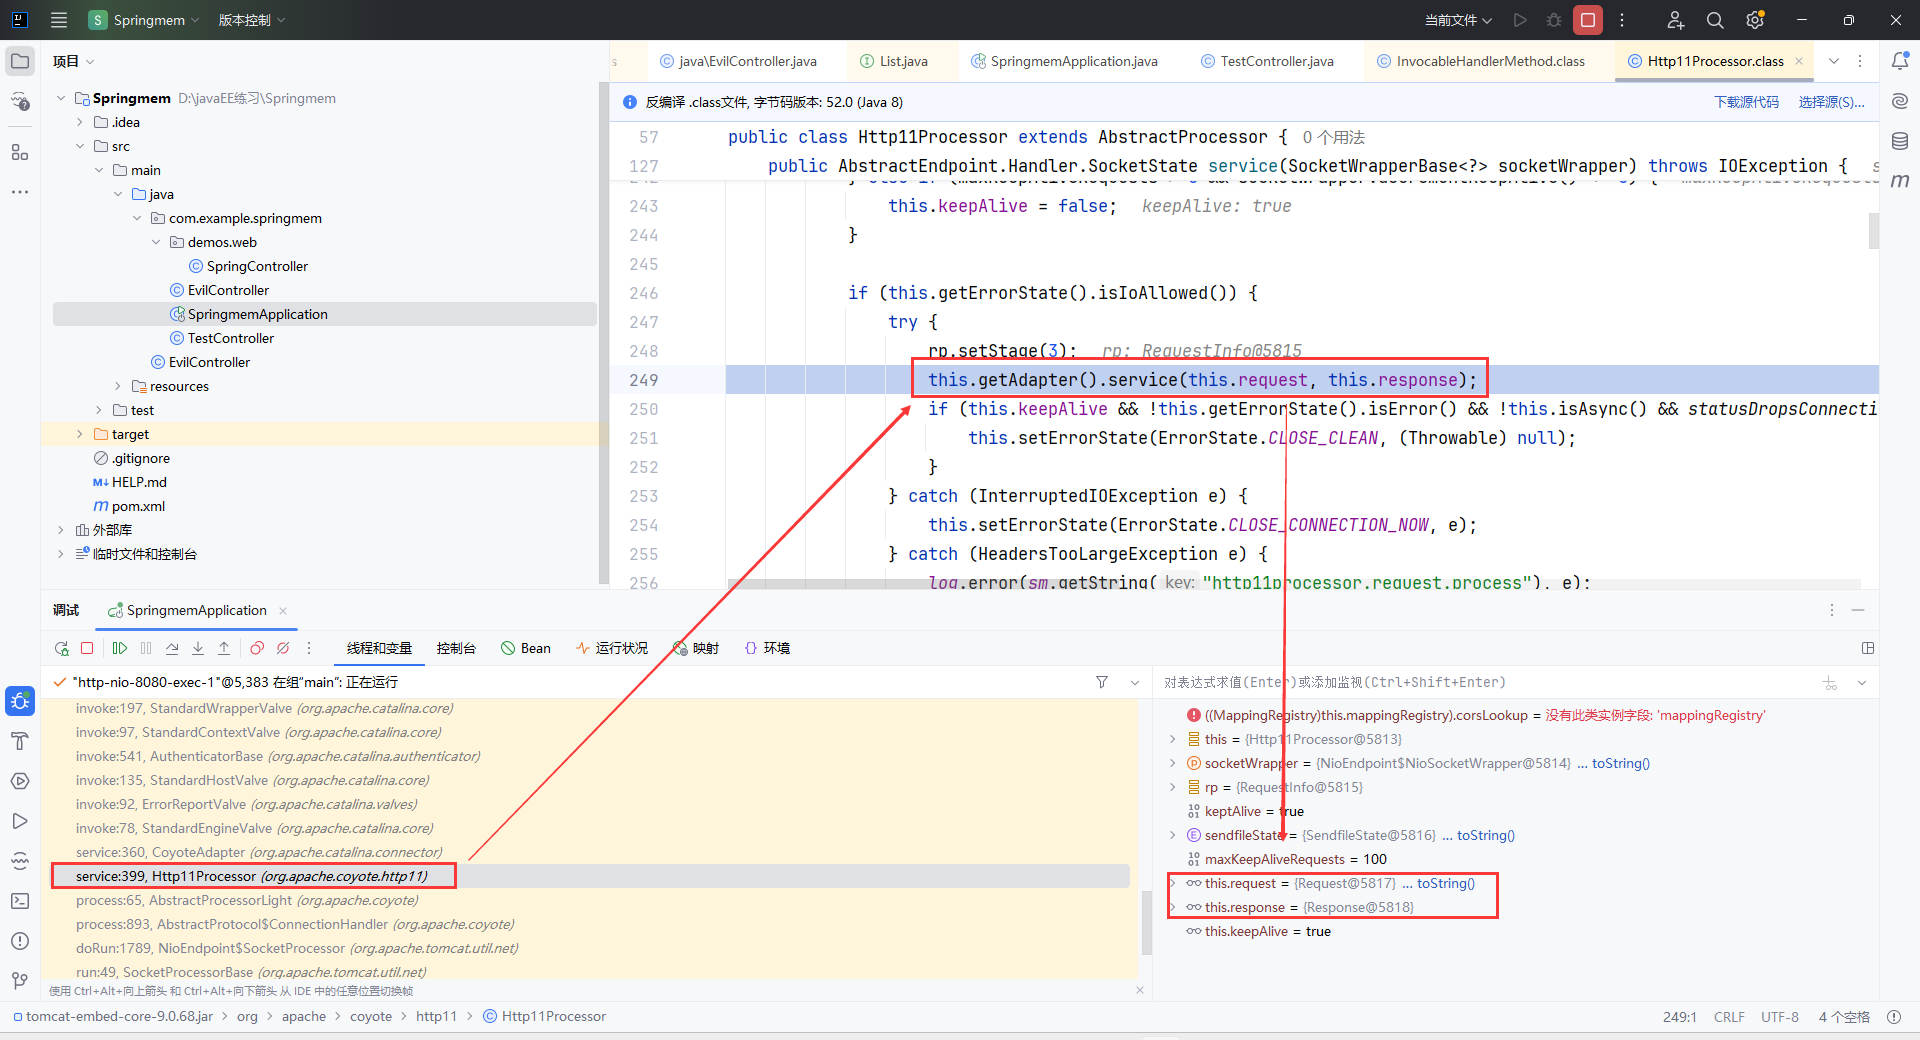Click 下载源代码 download sources link

pos(1746,102)
